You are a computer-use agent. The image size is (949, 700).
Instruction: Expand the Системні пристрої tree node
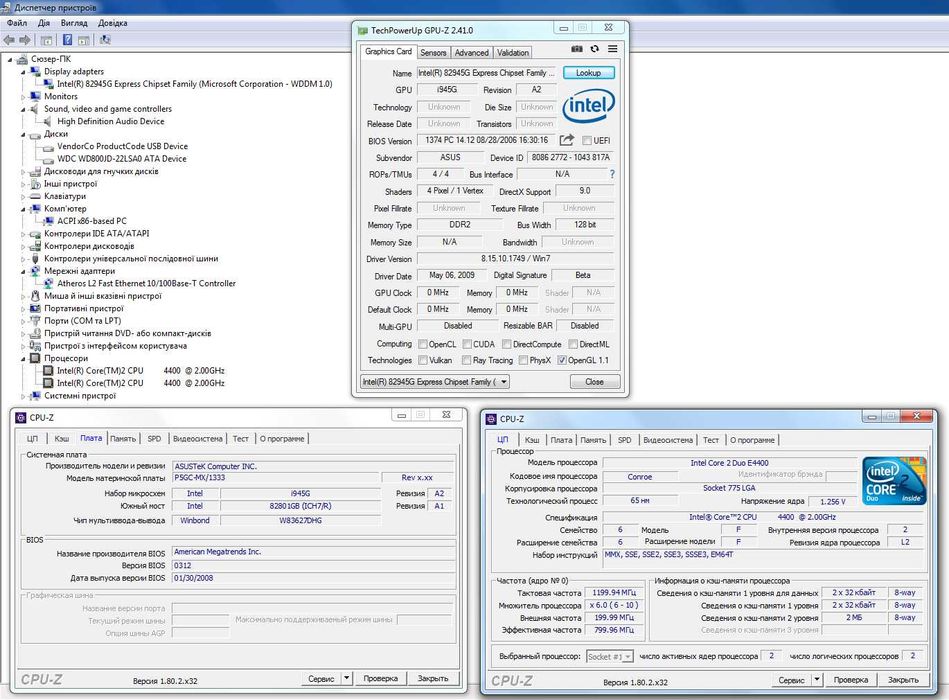coord(23,396)
